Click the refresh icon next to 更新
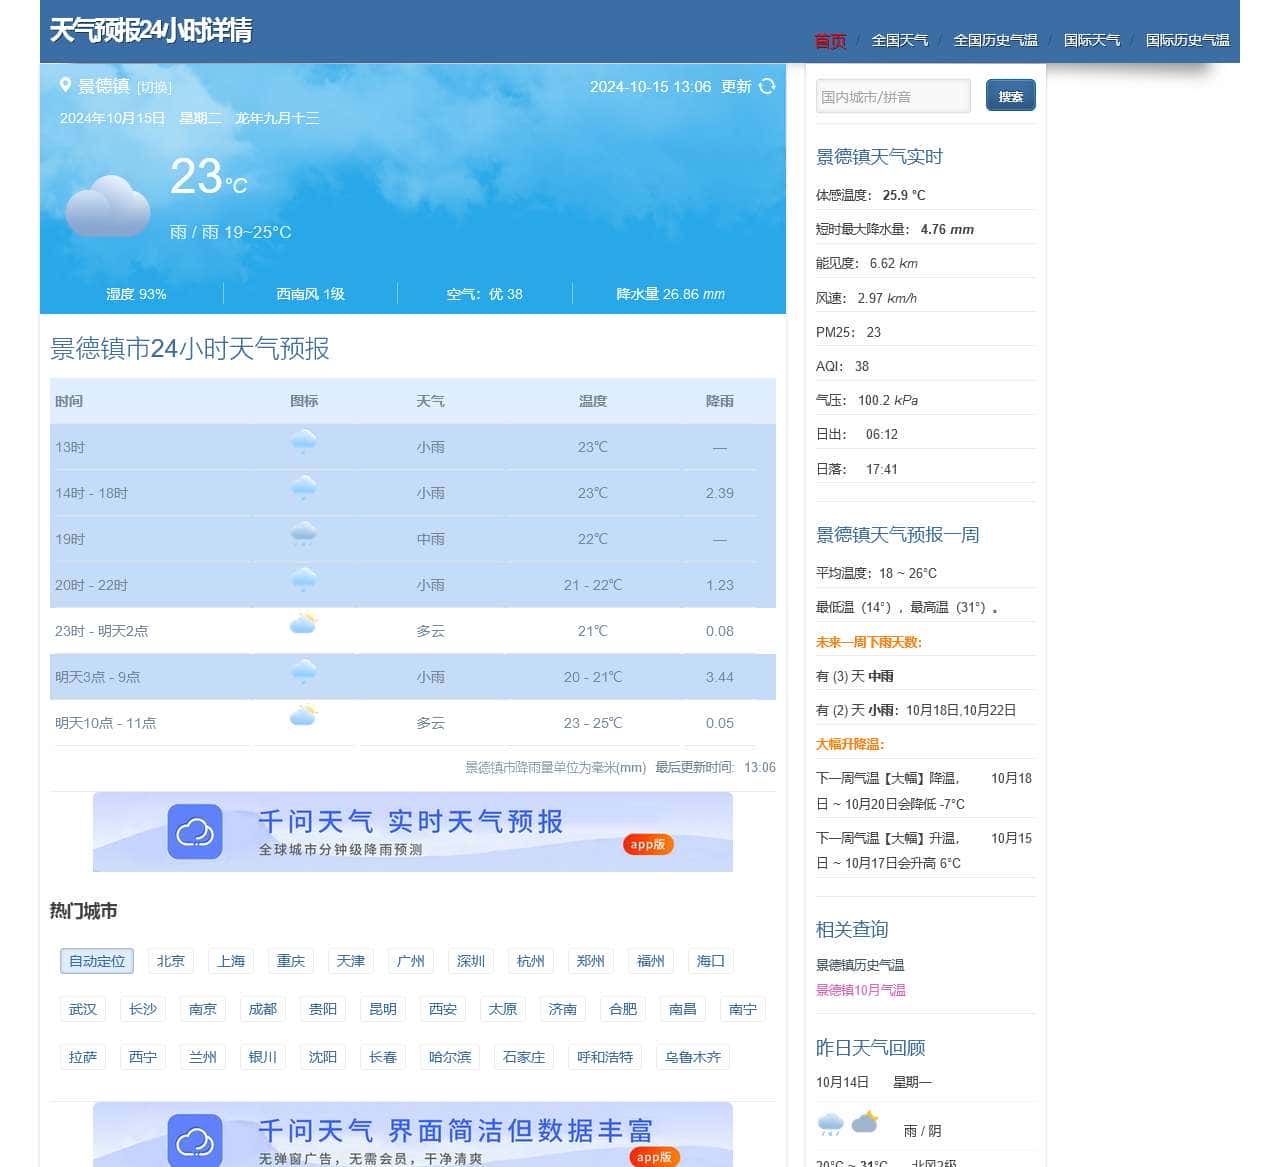Image resolution: width=1280 pixels, height=1167 pixels. (x=766, y=87)
